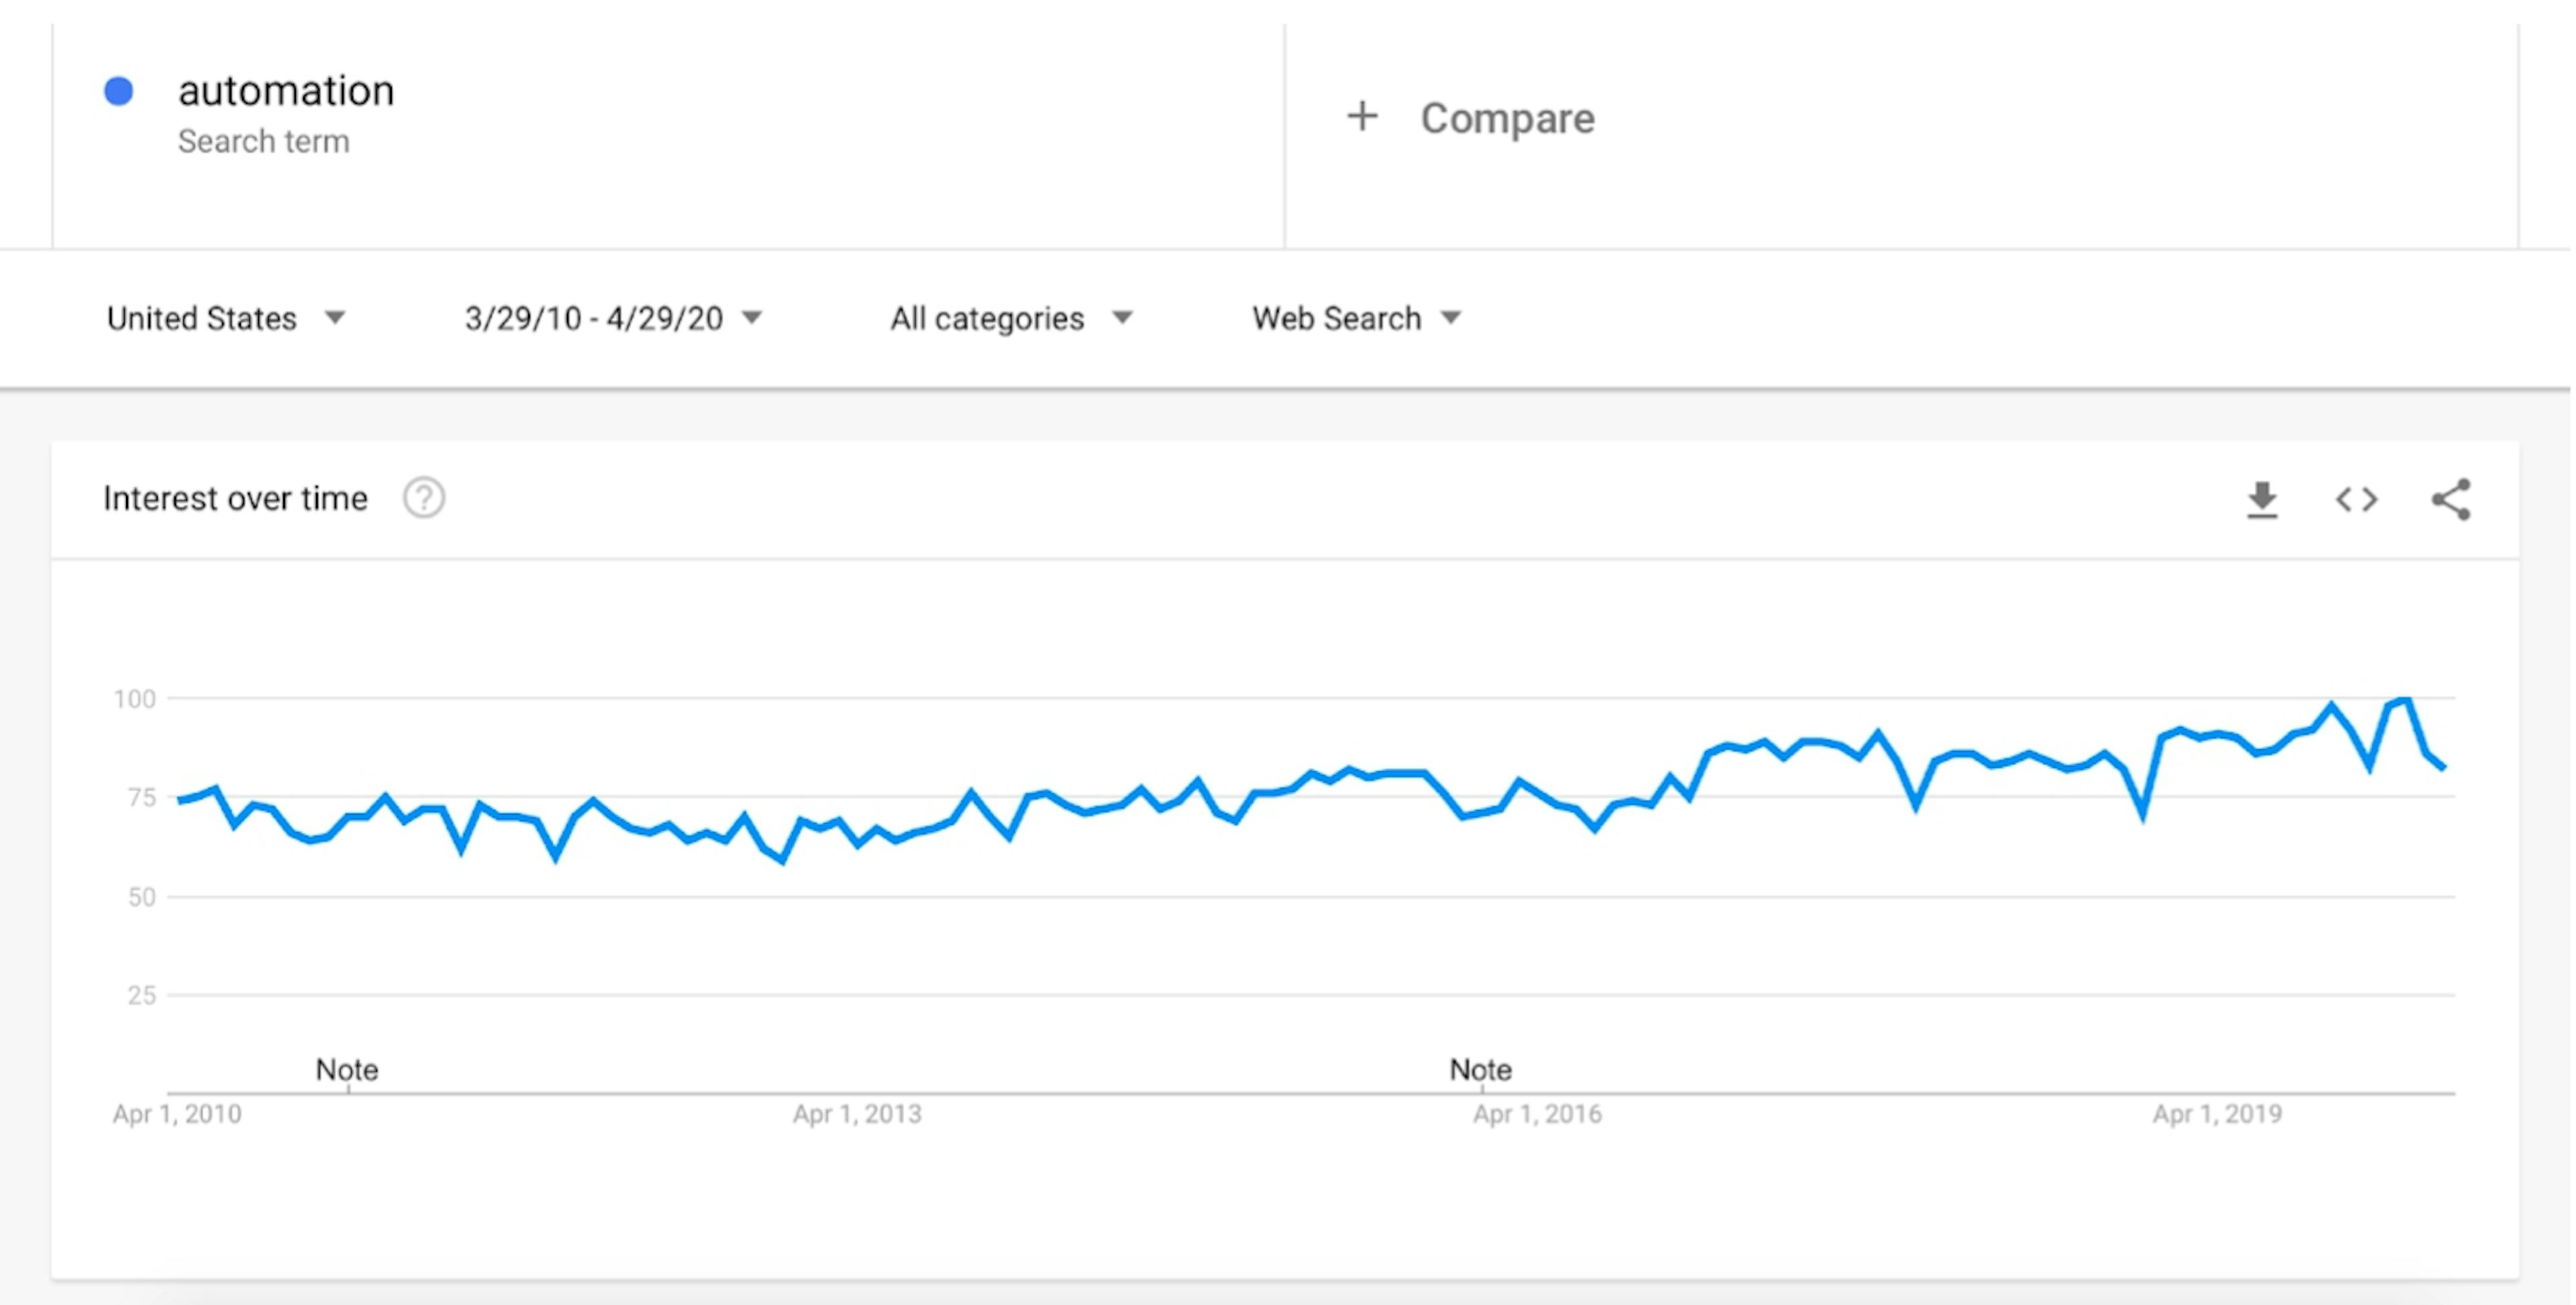2576x1305 pixels.
Task: Click the Search term subtitle text
Action: click(x=264, y=141)
